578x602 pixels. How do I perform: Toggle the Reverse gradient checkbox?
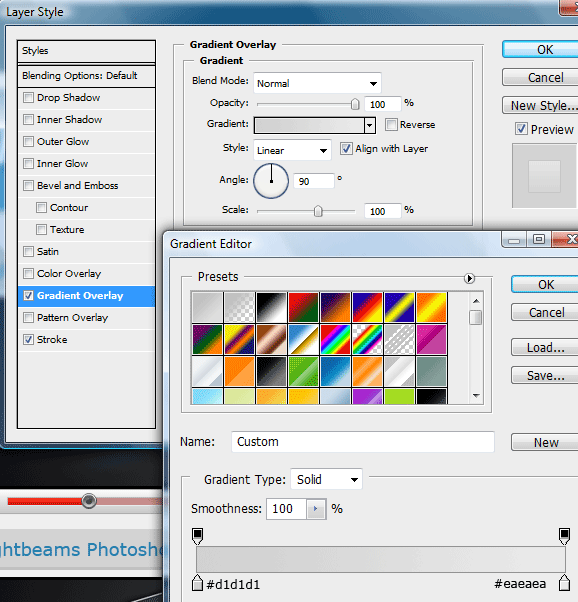[391, 124]
